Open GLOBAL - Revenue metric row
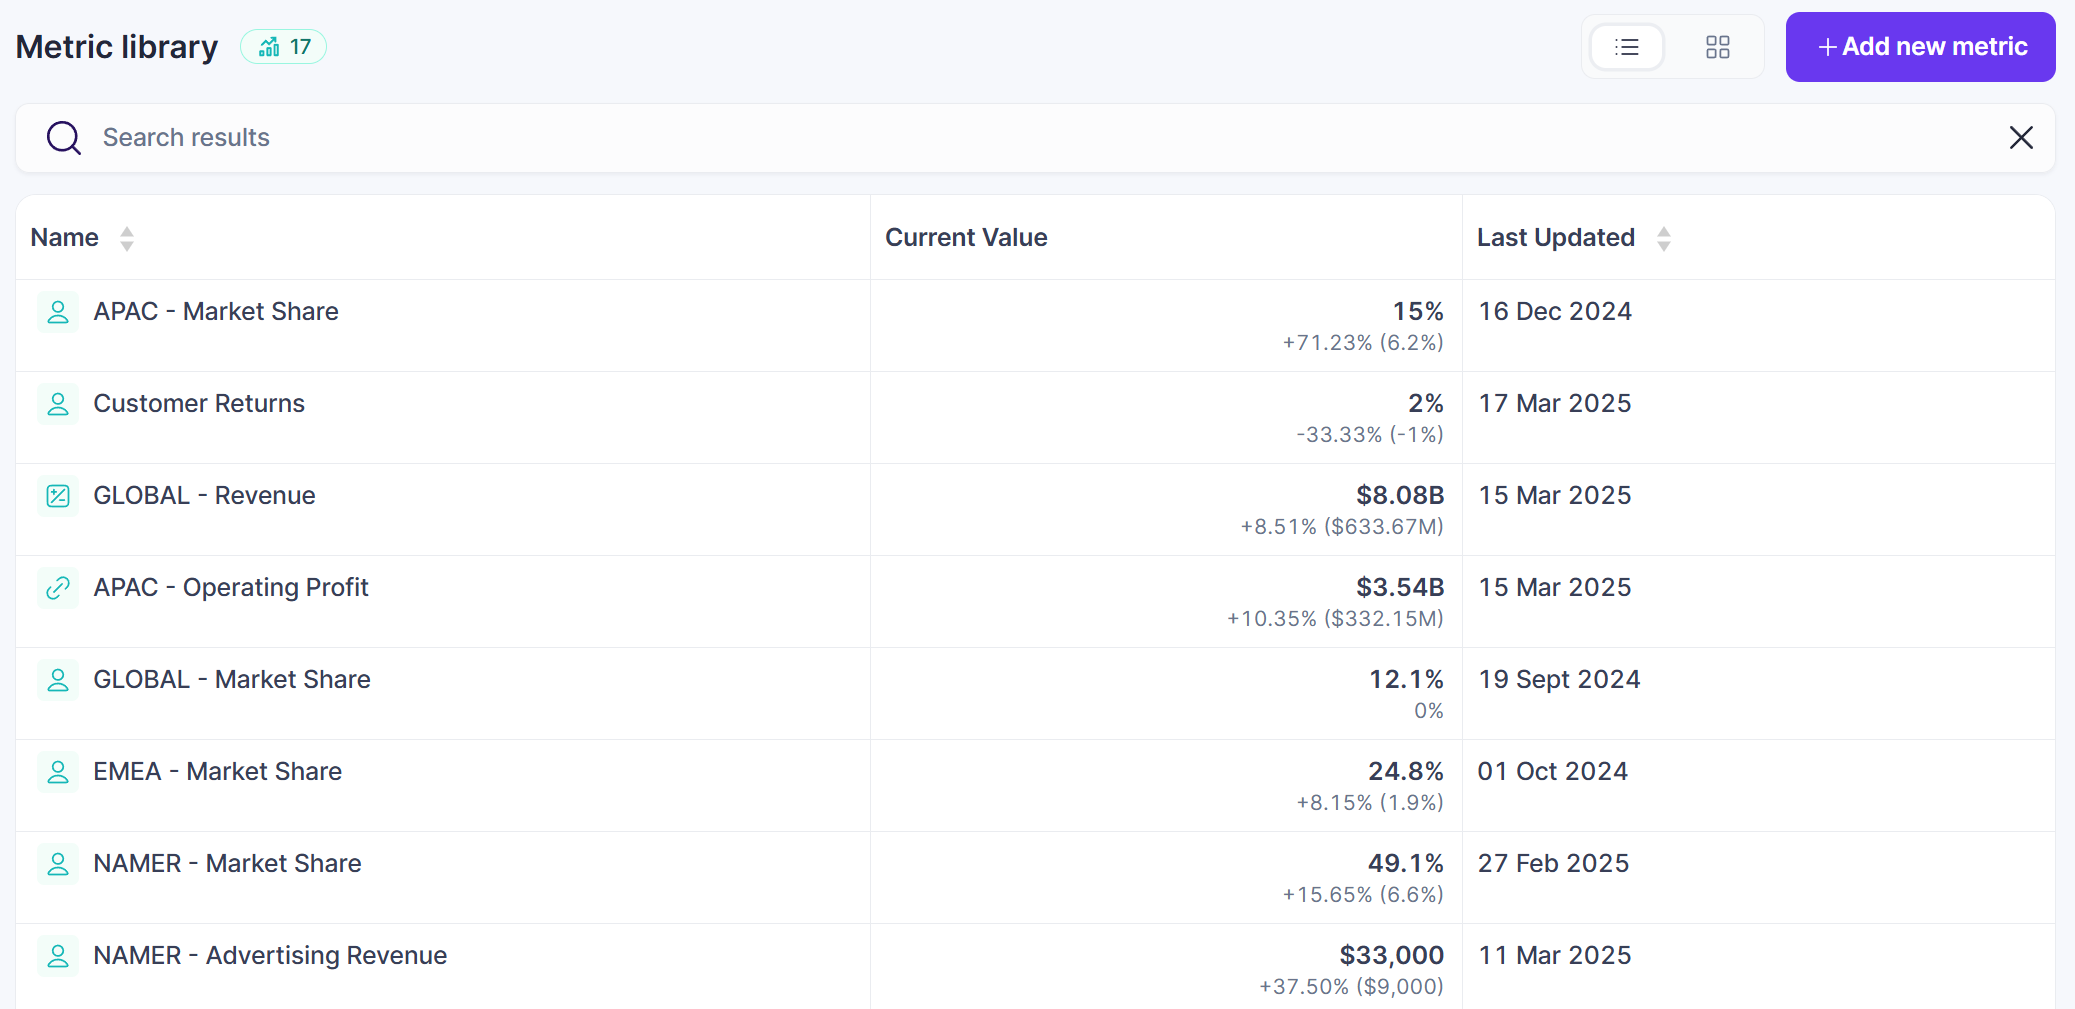 point(204,496)
